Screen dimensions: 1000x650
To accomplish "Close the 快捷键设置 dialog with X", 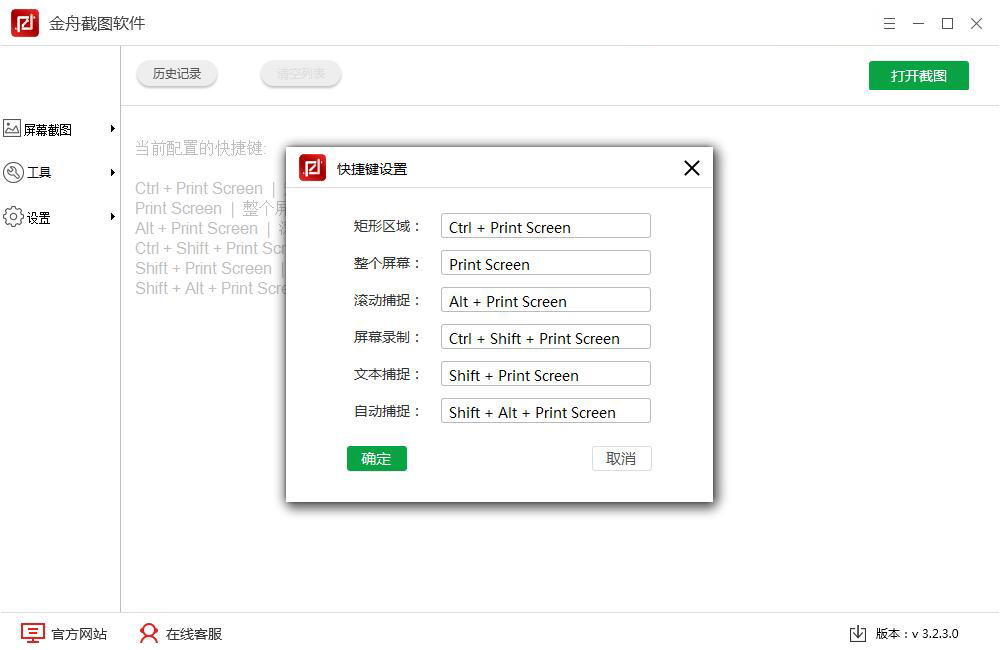I will (691, 168).
